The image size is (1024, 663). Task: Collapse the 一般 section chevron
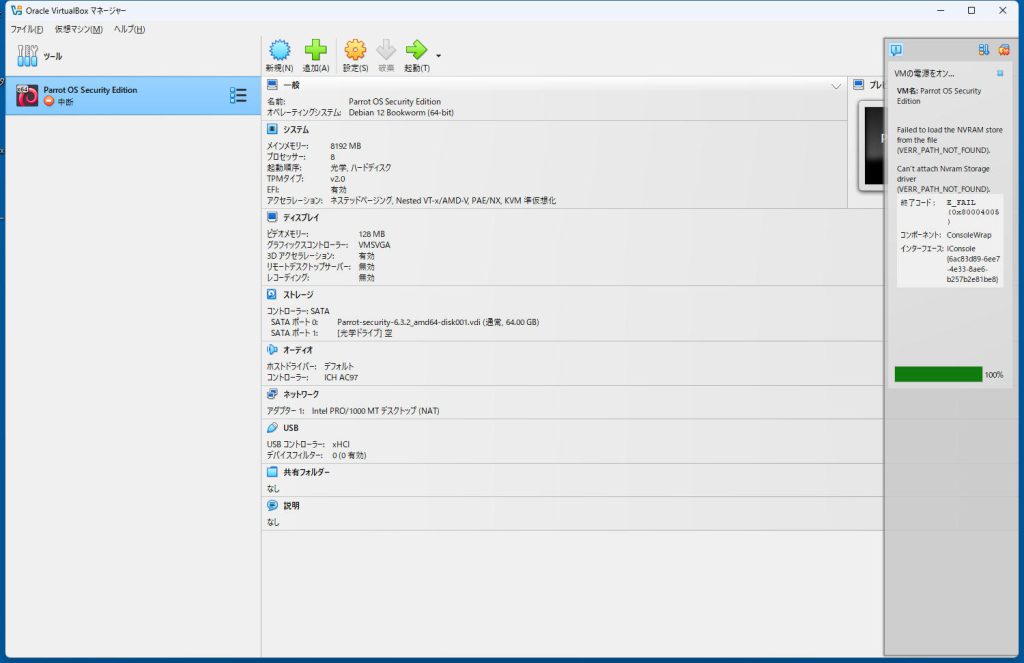pos(836,86)
